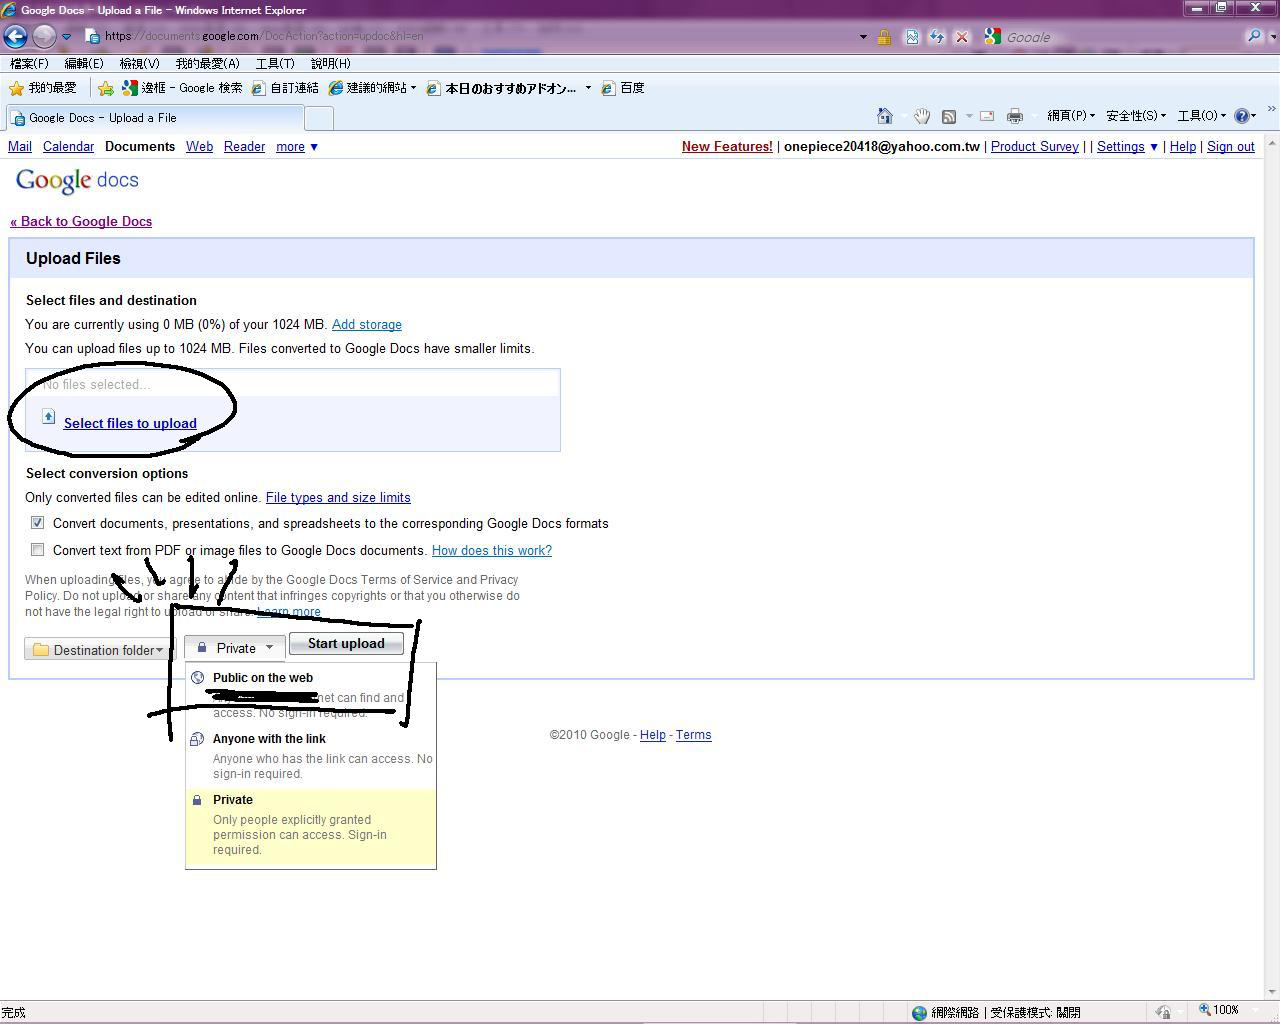Click the Sign out link
Image resolution: width=1280 pixels, height=1024 pixels.
[x=1231, y=146]
